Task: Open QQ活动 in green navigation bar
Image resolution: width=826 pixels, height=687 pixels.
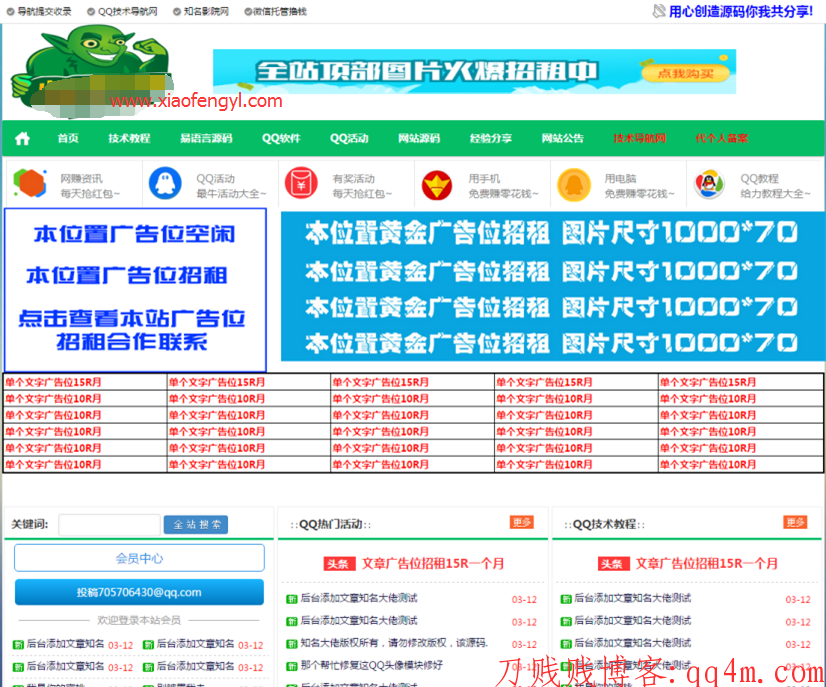Action: (x=349, y=139)
